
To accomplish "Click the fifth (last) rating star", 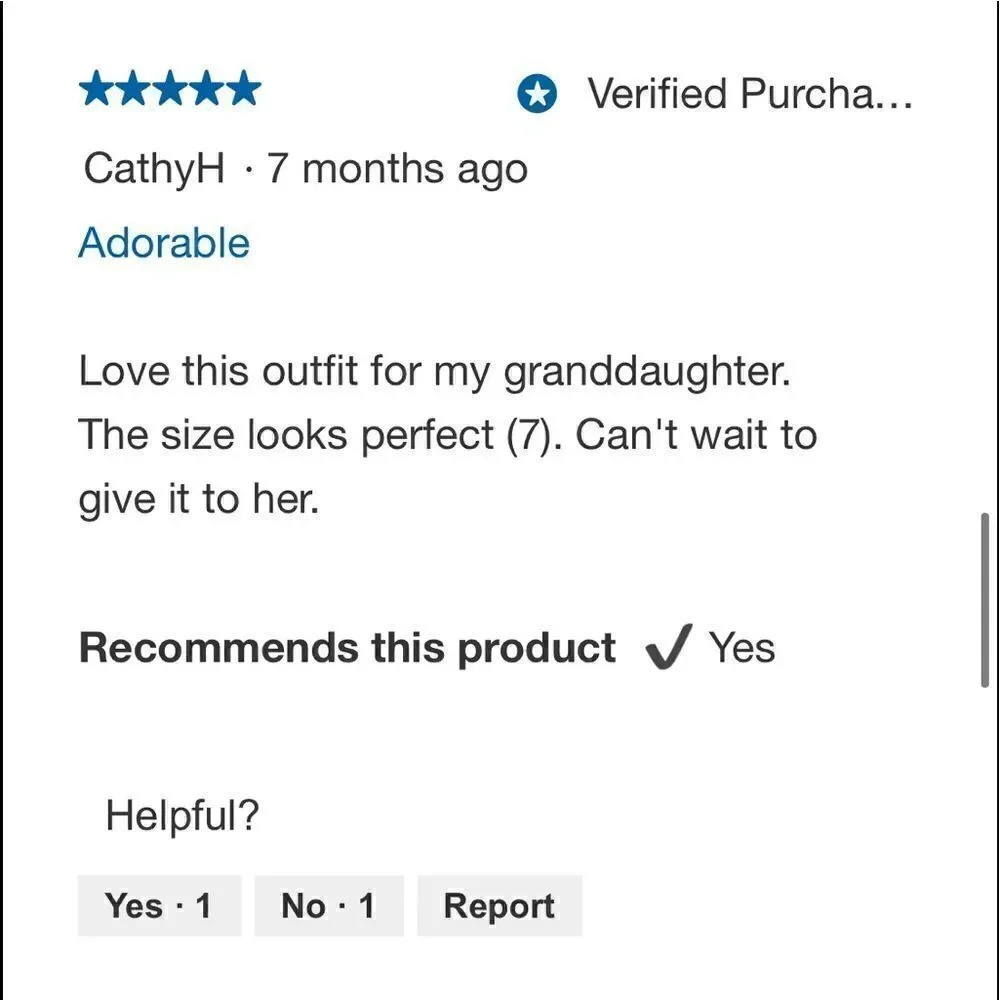I will pyautogui.click(x=243, y=89).
